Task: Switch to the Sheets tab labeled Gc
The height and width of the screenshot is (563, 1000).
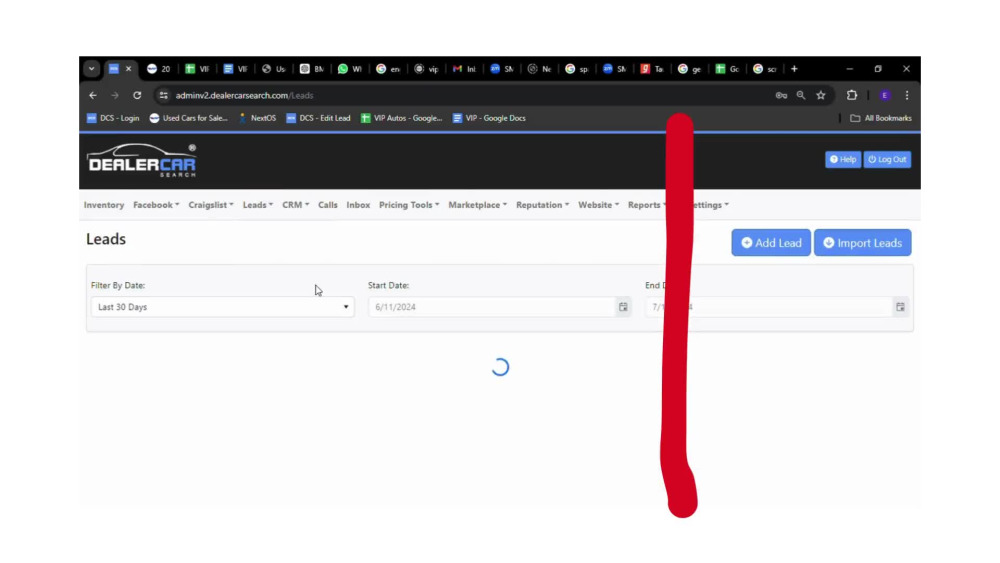Action: click(x=727, y=69)
